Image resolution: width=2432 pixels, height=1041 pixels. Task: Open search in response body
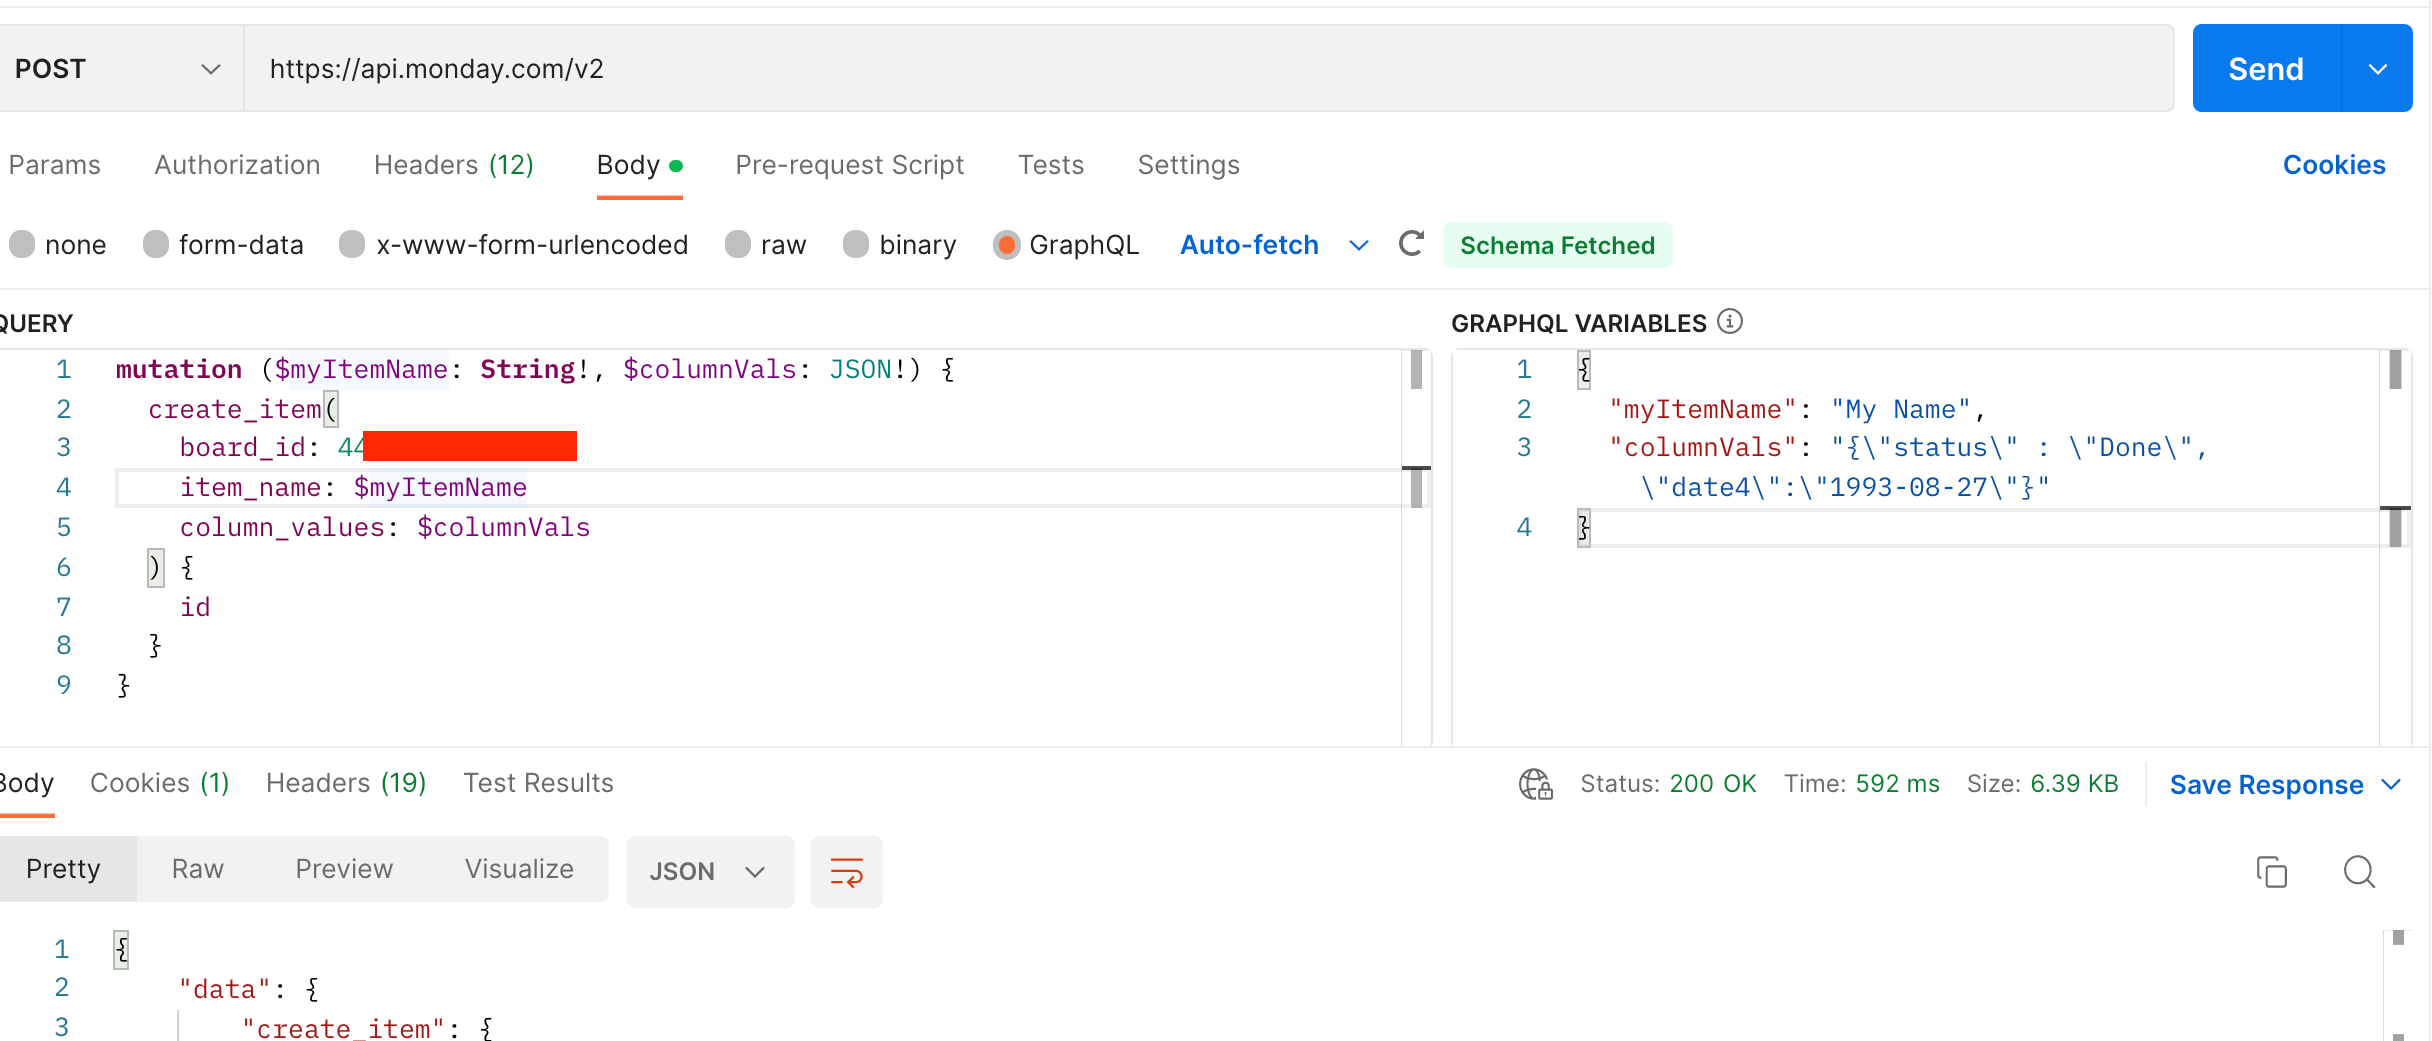pos(2359,872)
